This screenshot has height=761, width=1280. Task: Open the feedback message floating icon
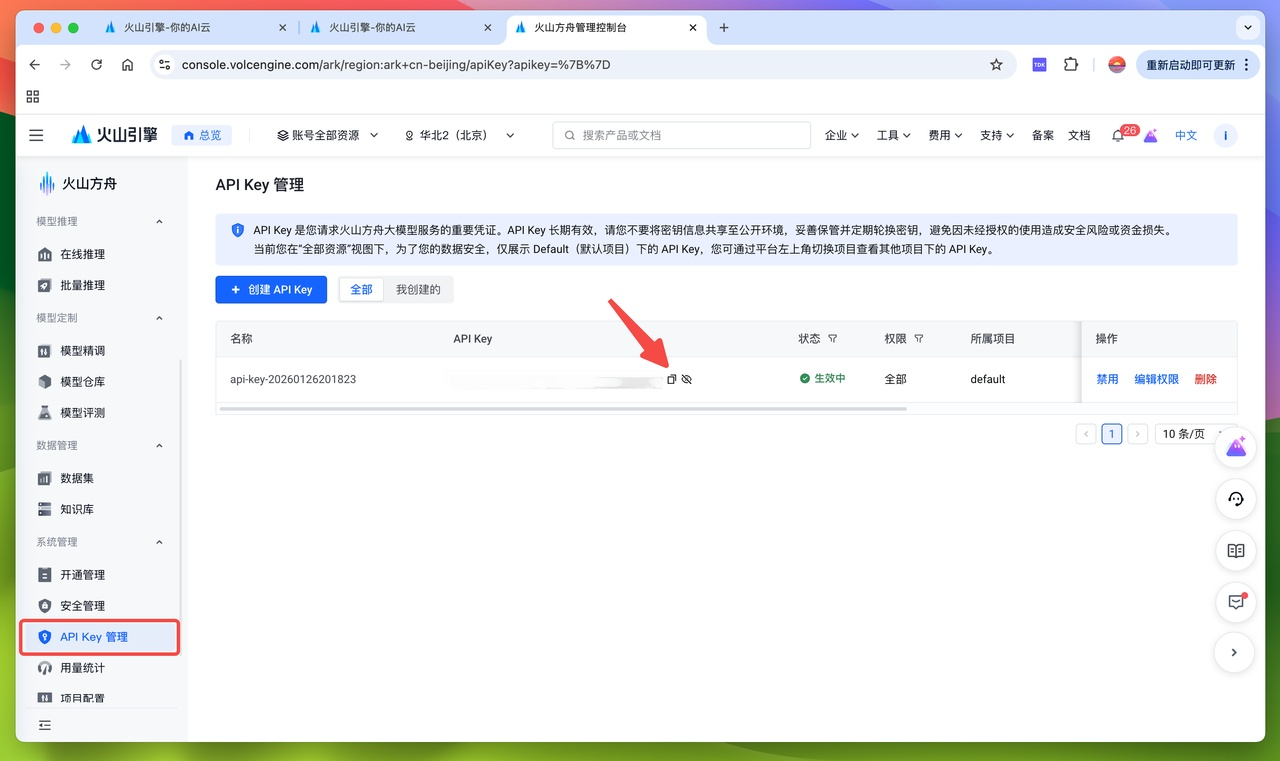[x=1236, y=602]
